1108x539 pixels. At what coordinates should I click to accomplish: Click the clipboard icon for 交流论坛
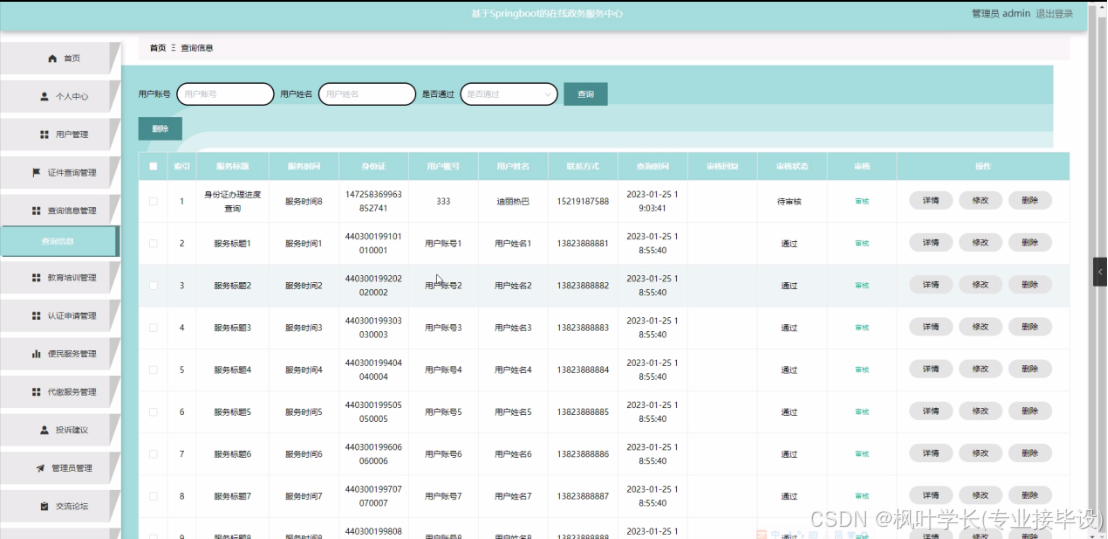[45, 507]
